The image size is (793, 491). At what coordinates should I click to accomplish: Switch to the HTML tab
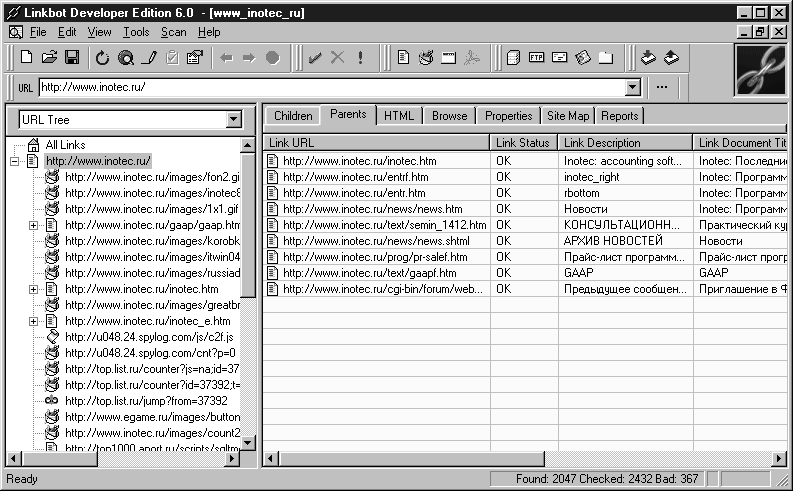tap(399, 116)
